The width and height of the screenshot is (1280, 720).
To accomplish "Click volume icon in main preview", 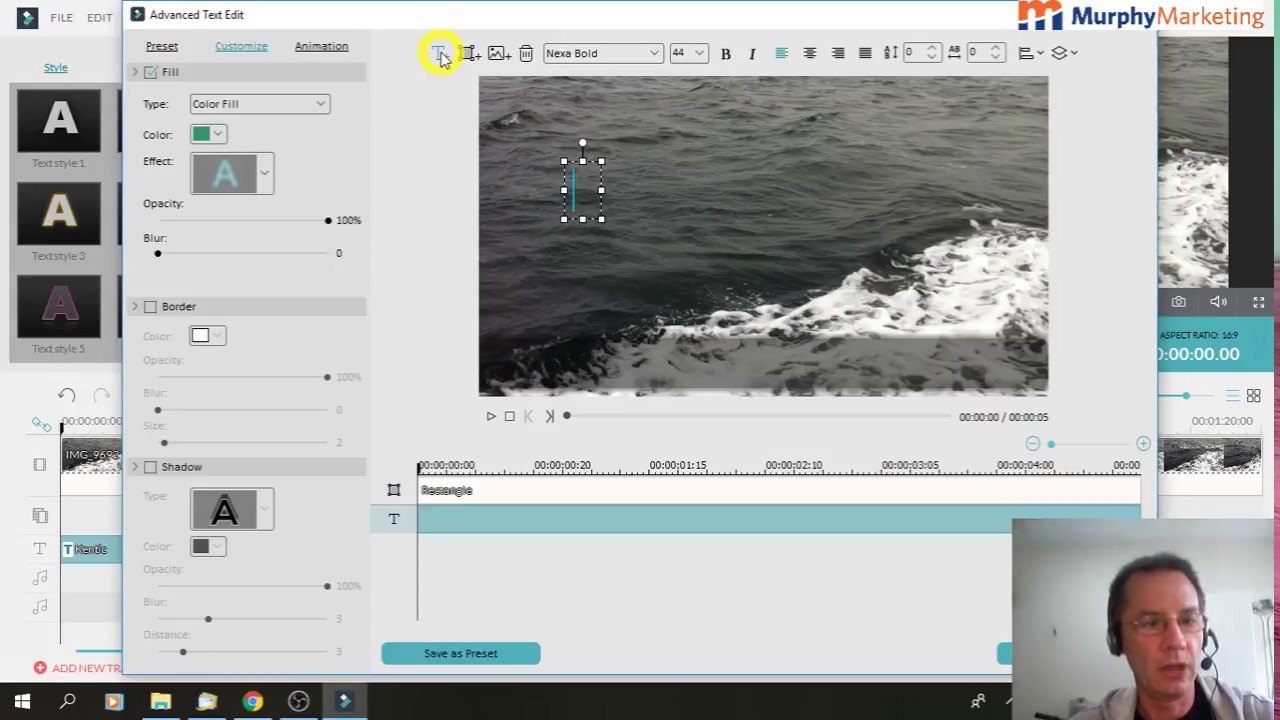I will (1218, 302).
